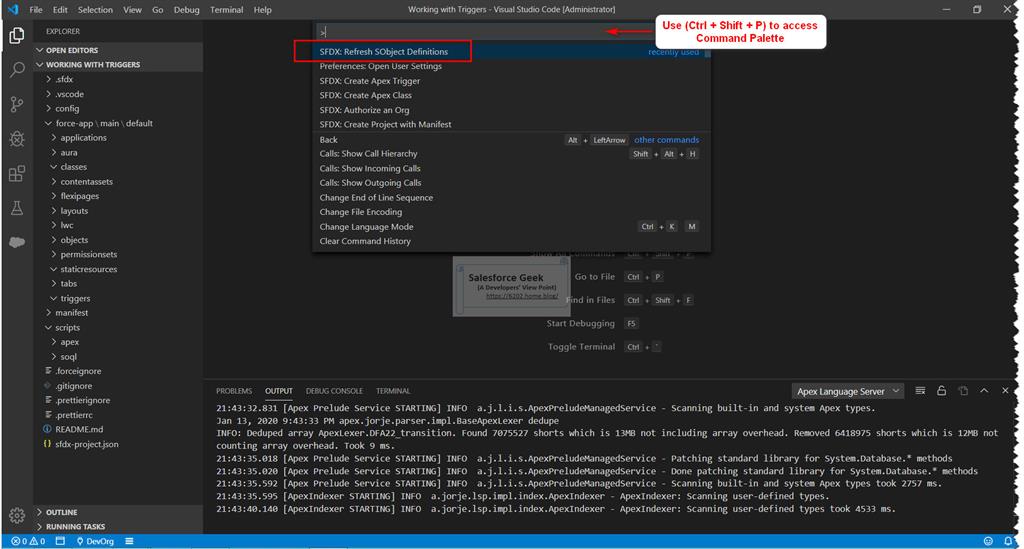Open the Debug view bug icon

click(x=17, y=138)
